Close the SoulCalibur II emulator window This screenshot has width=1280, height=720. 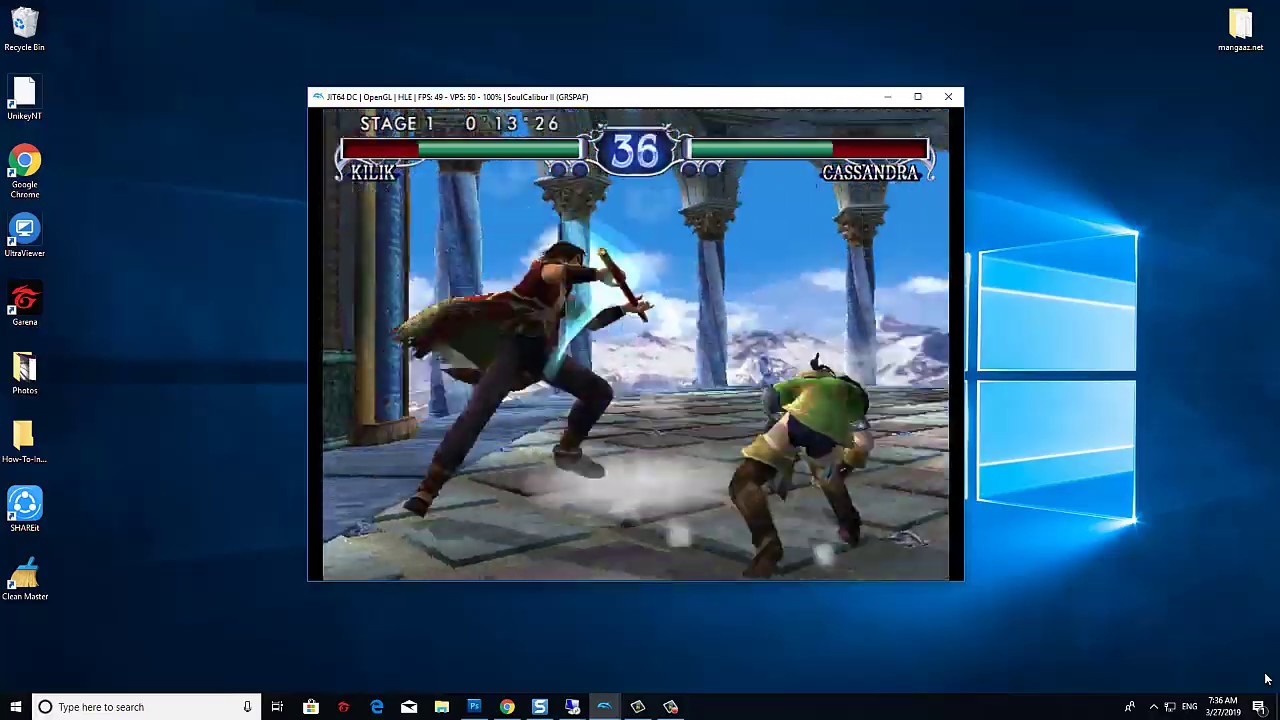[948, 97]
